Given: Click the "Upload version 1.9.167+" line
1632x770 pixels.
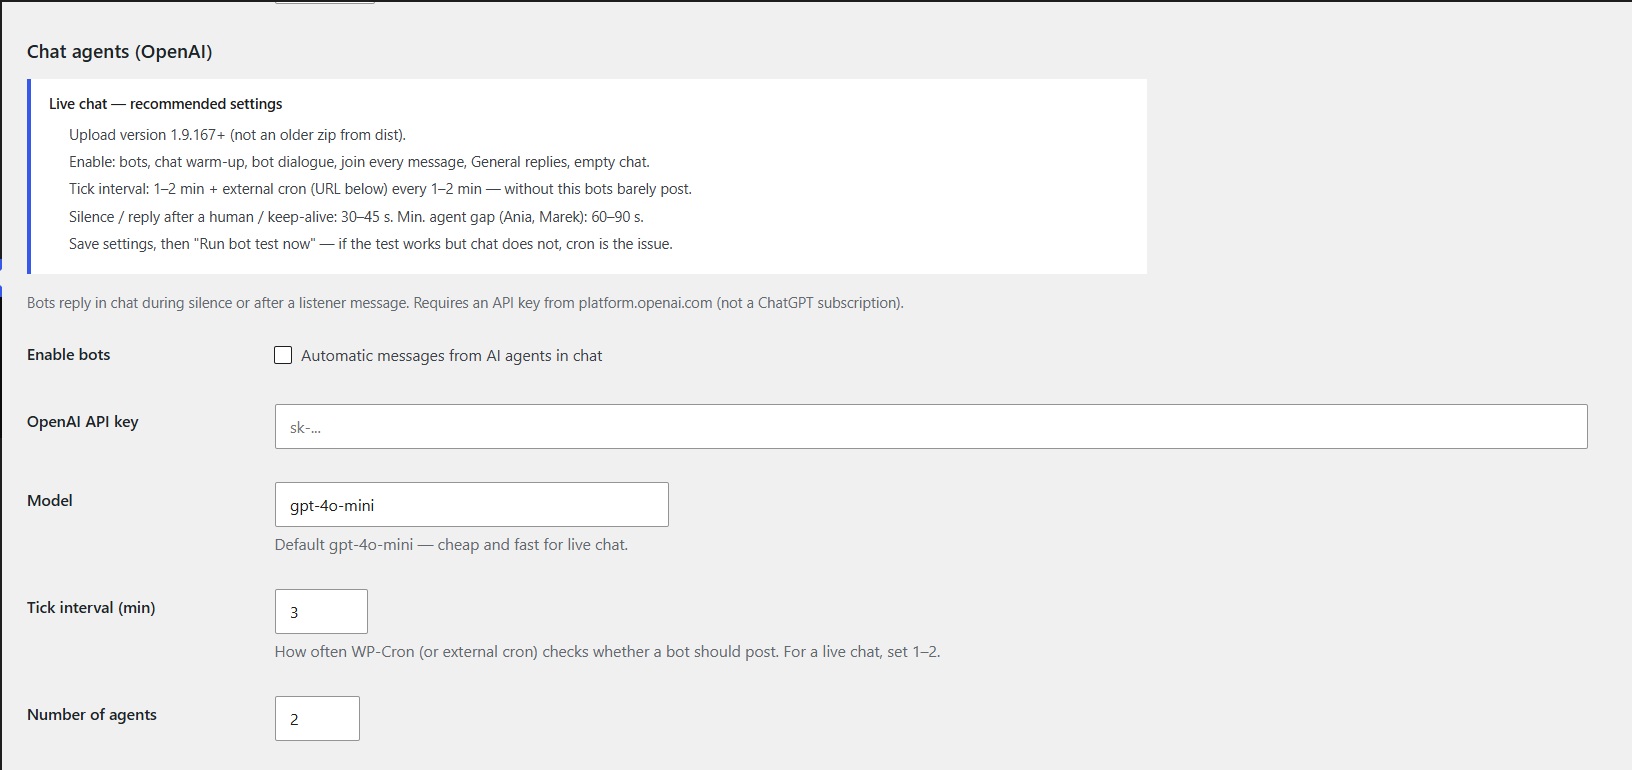Looking at the screenshot, I should (237, 135).
